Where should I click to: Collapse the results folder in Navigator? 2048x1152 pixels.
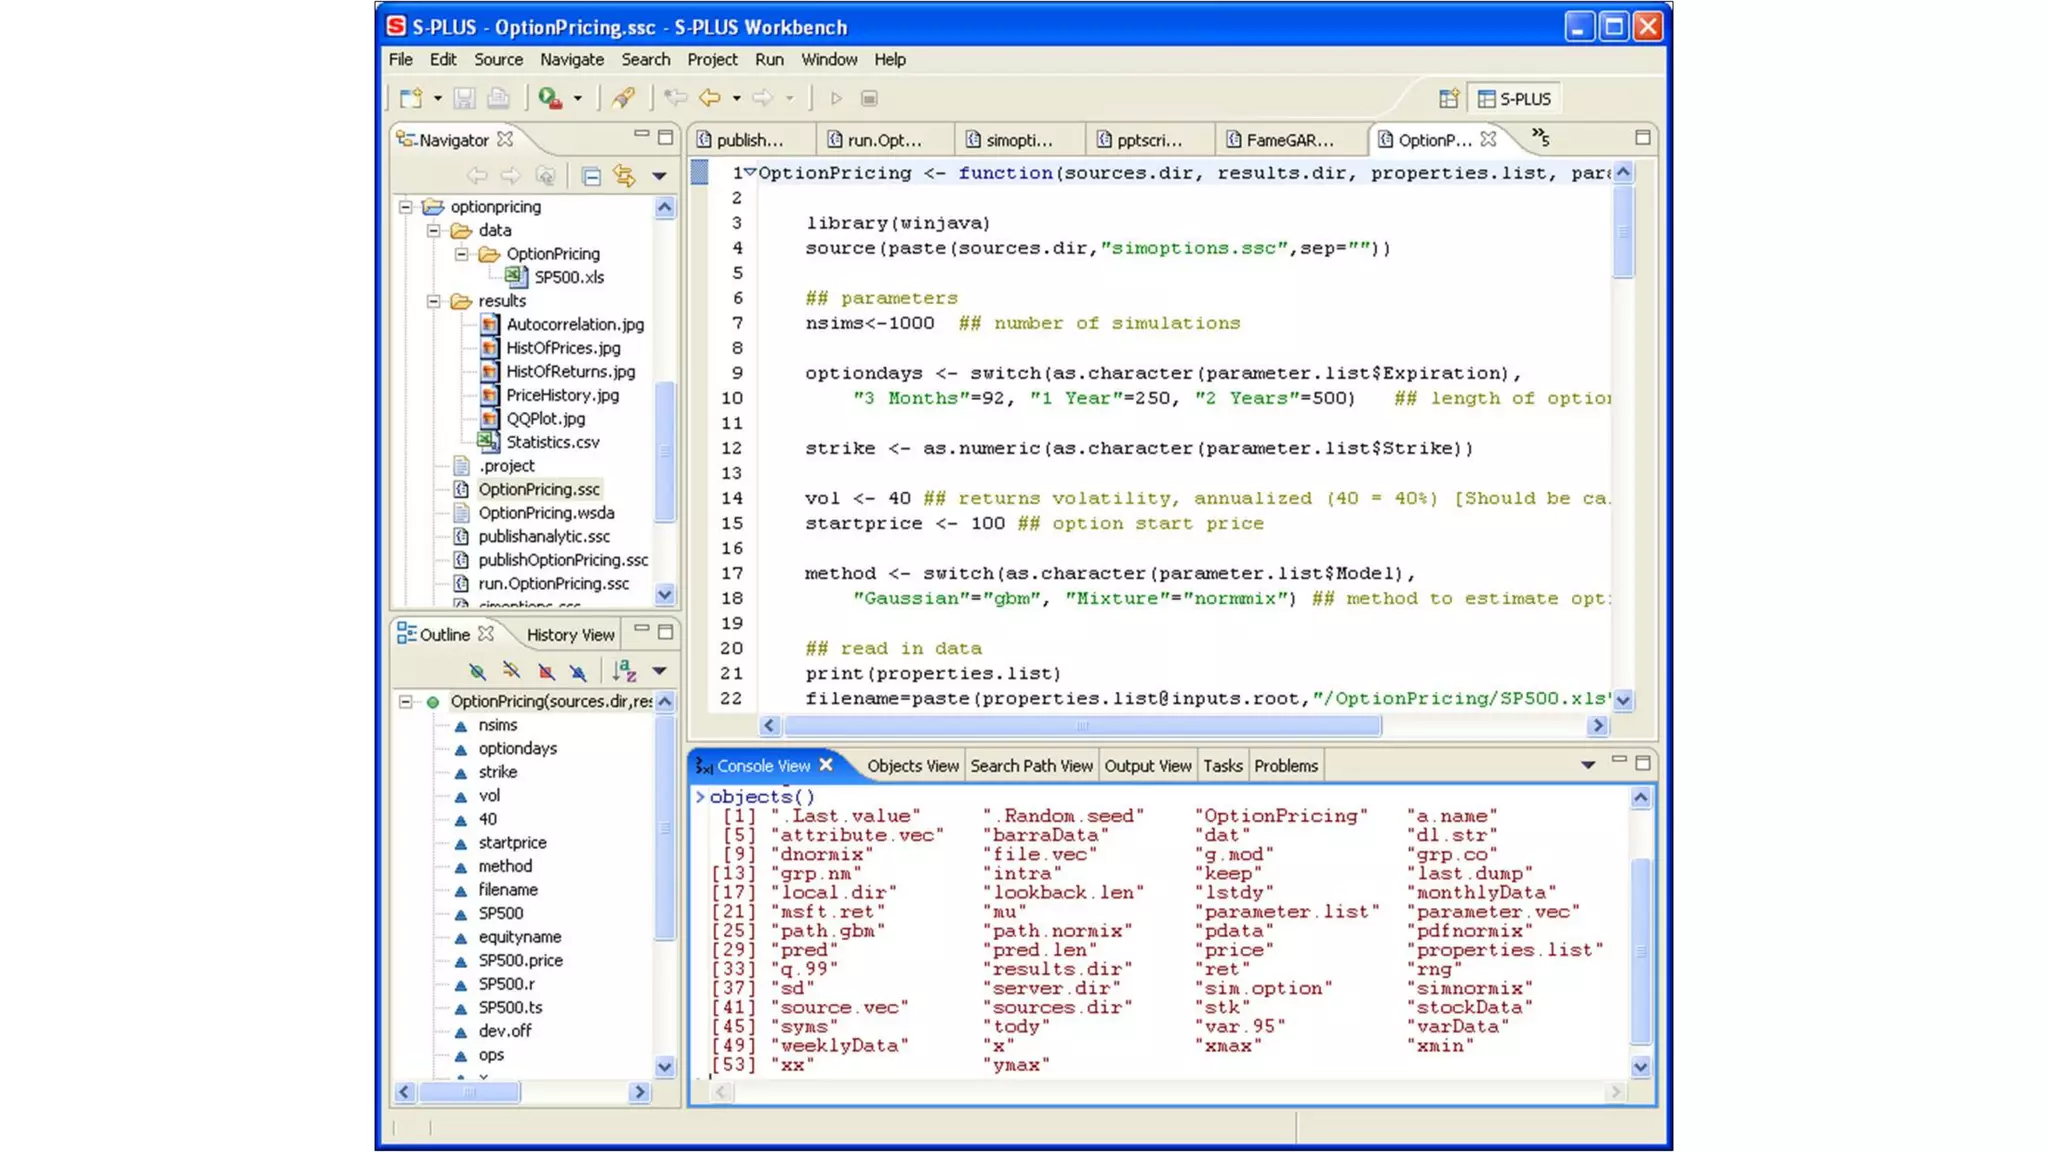tap(434, 301)
